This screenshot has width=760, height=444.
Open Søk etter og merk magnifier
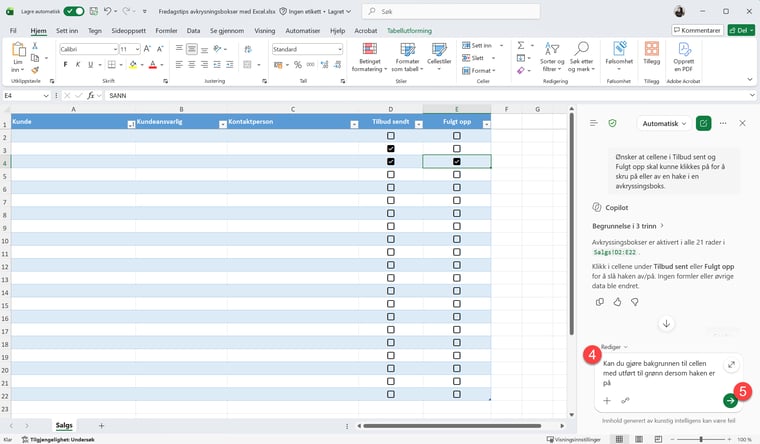click(581, 58)
